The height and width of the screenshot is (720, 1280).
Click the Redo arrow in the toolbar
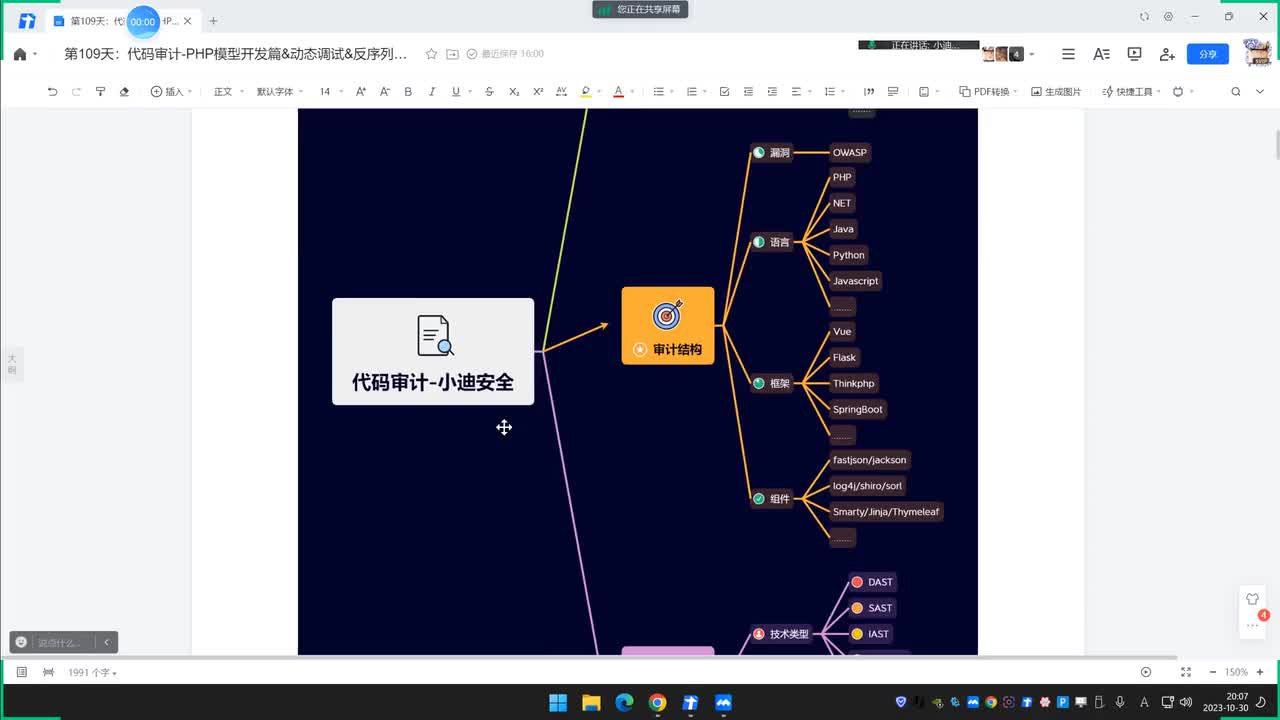click(76, 92)
